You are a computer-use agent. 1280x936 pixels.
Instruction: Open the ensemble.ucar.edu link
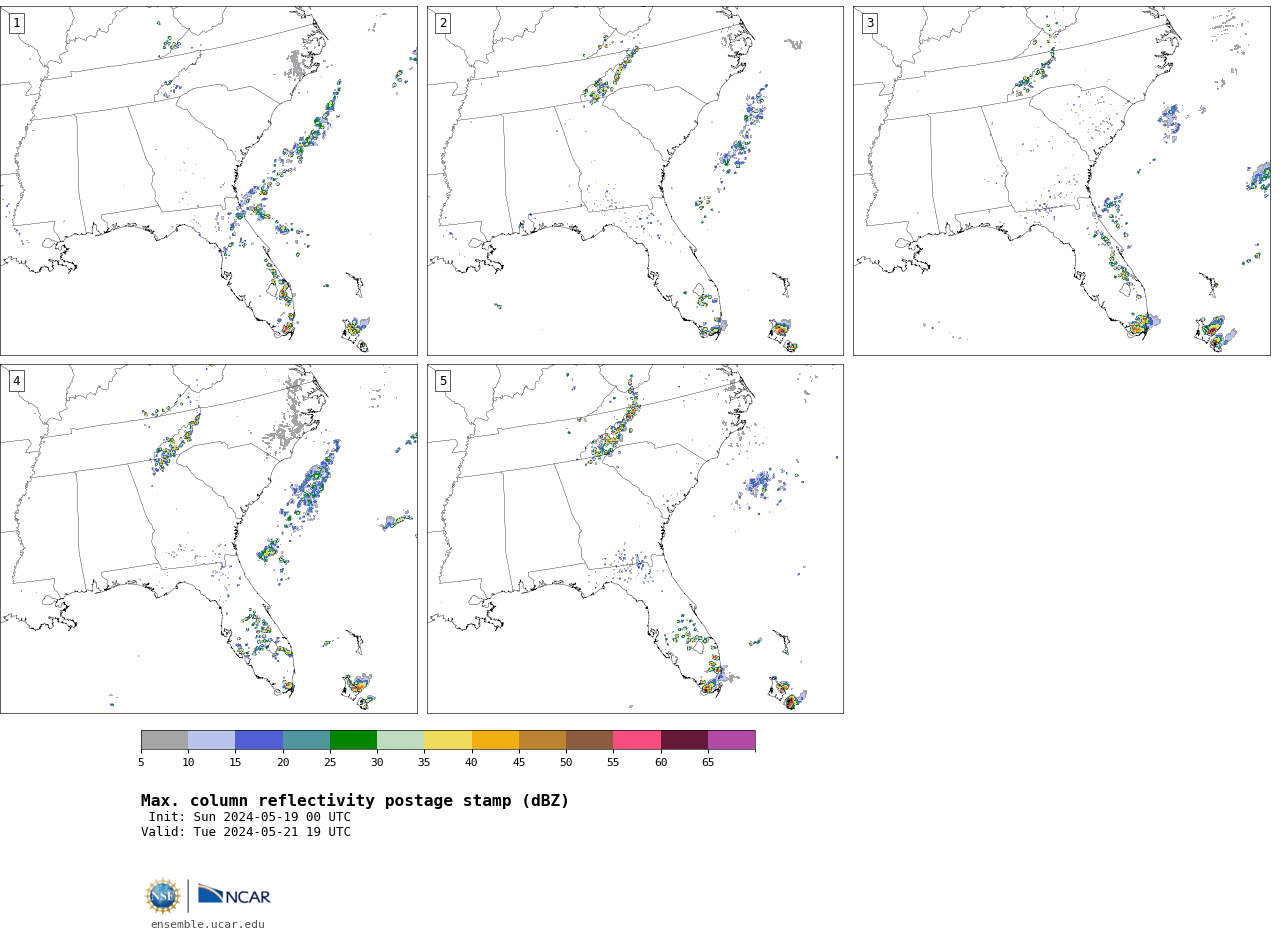click(208, 925)
